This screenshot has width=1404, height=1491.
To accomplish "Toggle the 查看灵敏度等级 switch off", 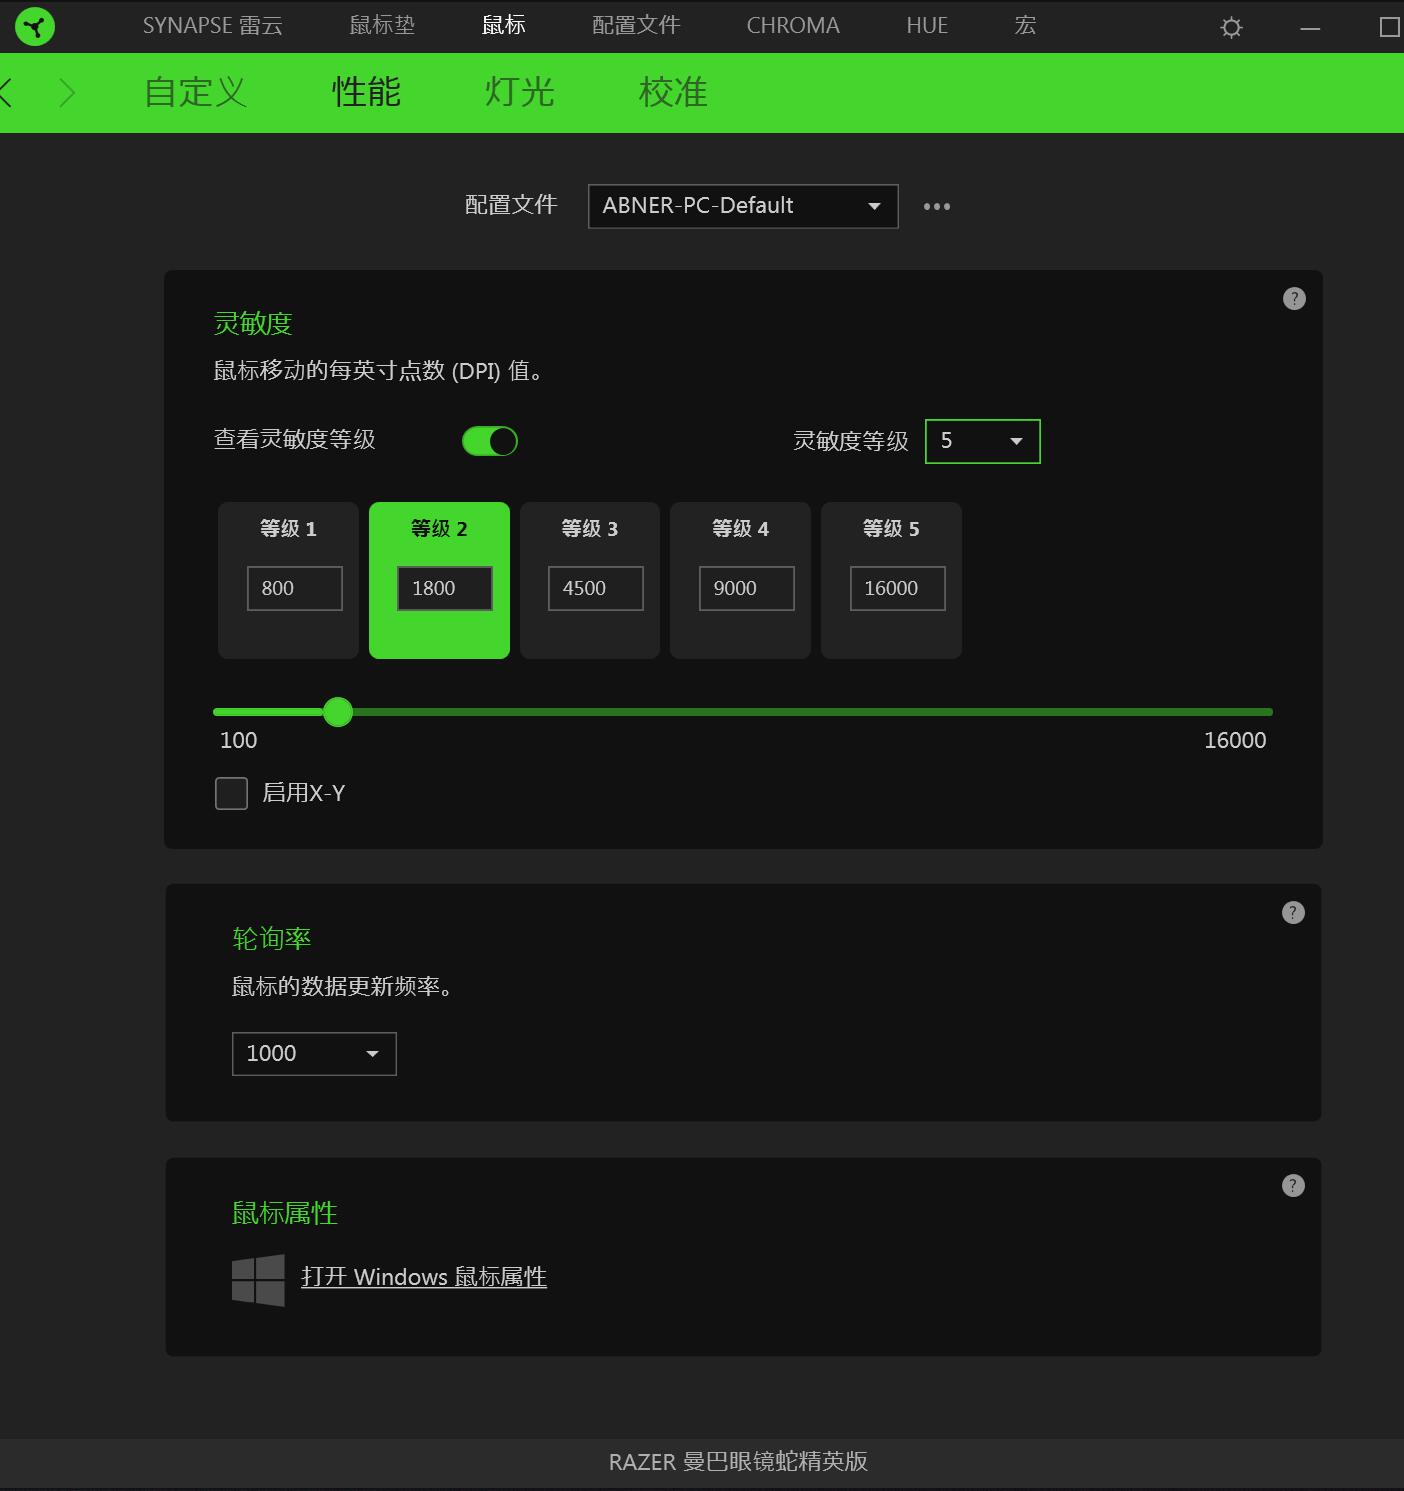I will (x=489, y=441).
